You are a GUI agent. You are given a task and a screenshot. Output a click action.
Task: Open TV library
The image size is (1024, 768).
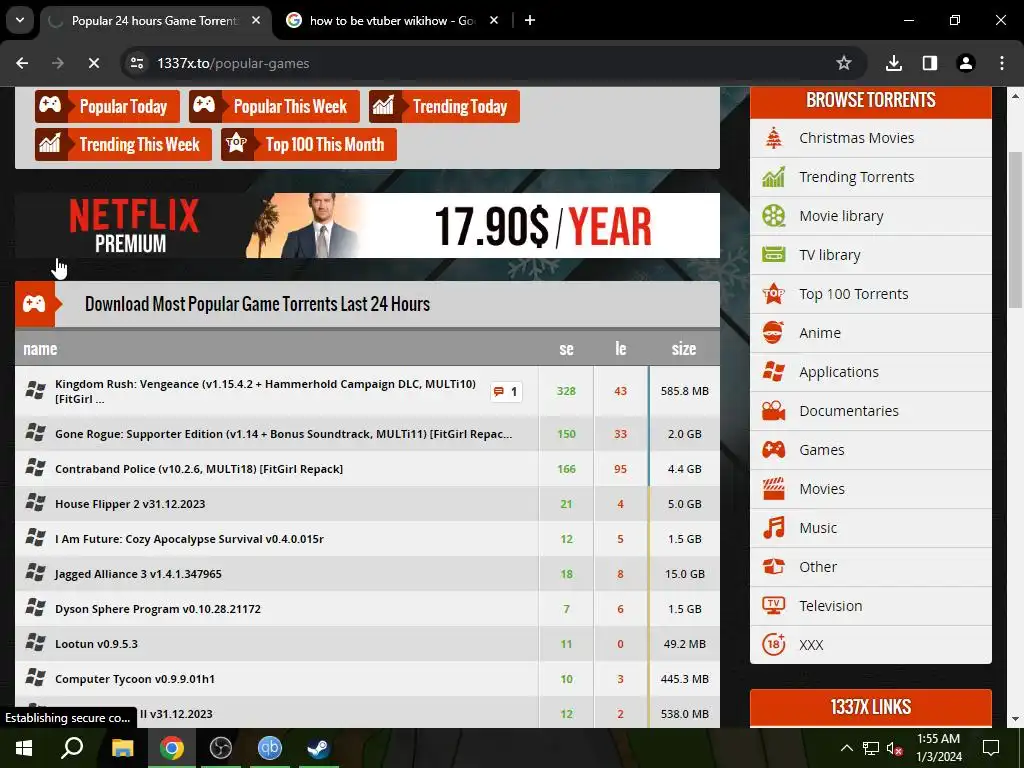[871, 255]
